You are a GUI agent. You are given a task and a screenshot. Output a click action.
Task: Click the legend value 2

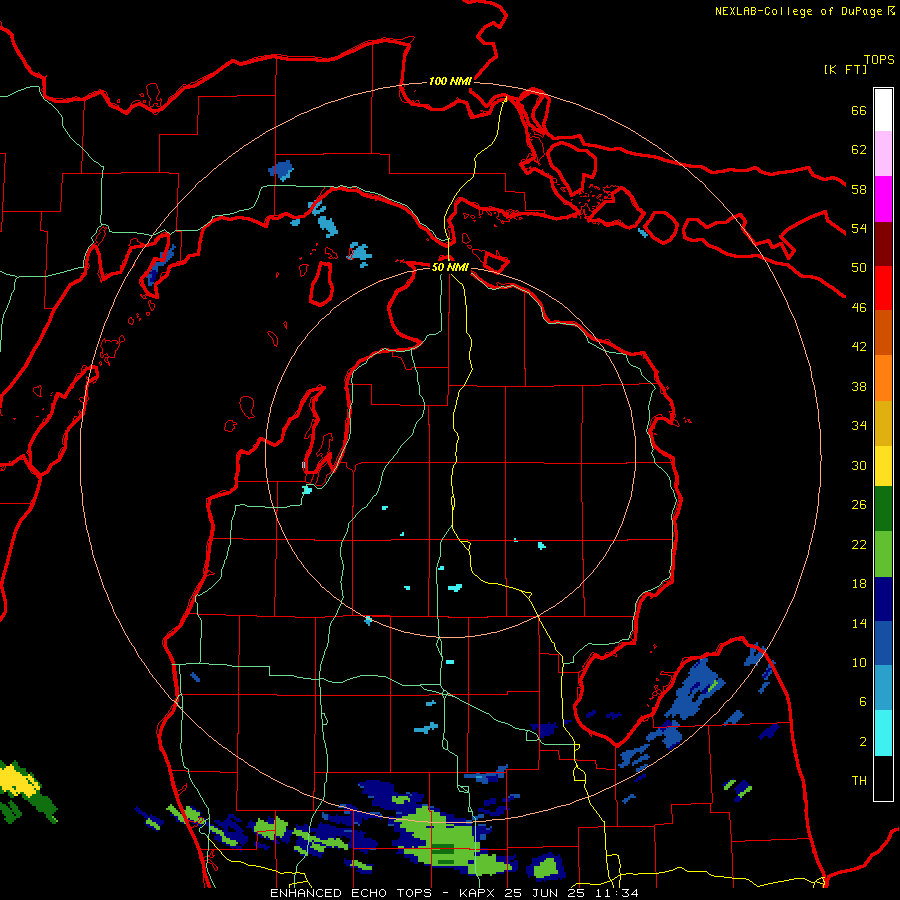[862, 742]
